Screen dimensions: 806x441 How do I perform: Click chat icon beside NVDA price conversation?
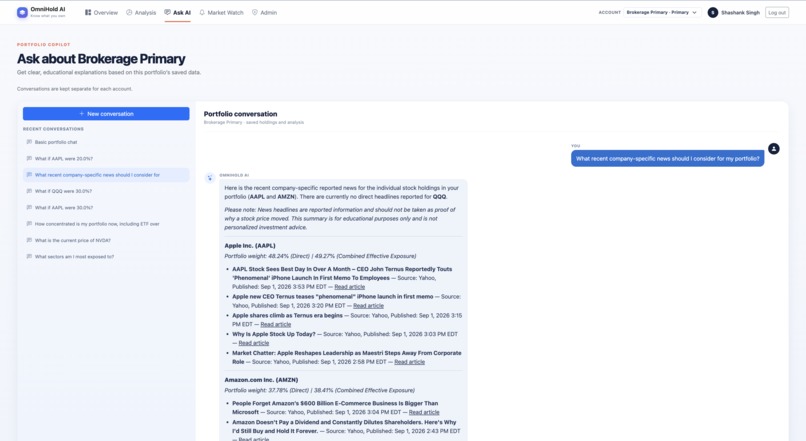[x=29, y=240]
